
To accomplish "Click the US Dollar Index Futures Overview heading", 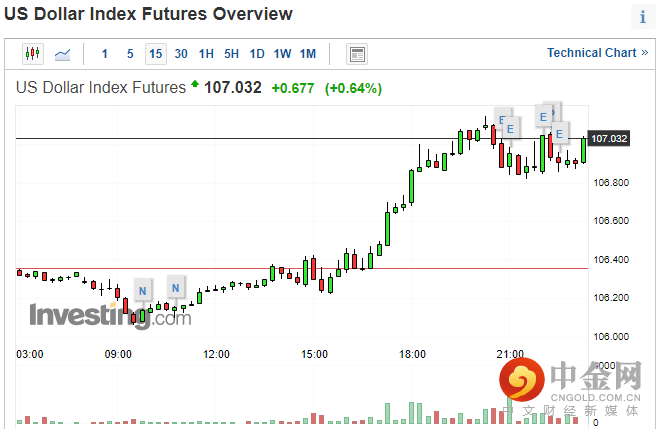I will point(154,14).
